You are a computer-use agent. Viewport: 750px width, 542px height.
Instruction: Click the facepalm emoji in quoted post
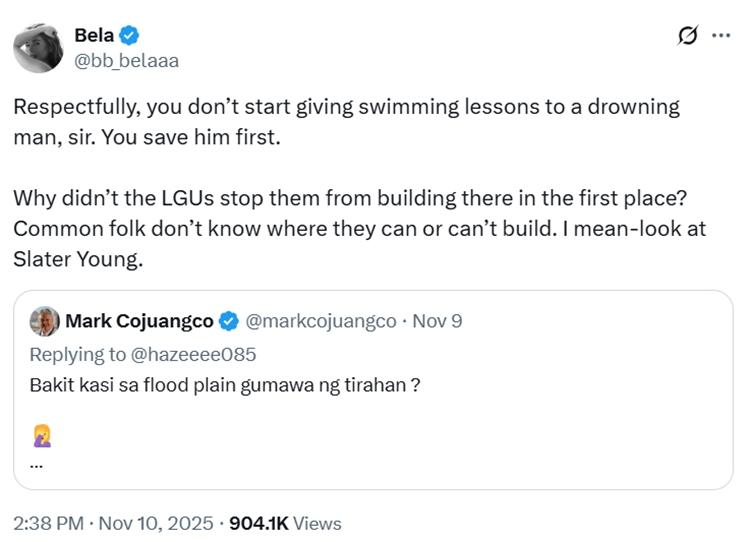[x=41, y=435]
